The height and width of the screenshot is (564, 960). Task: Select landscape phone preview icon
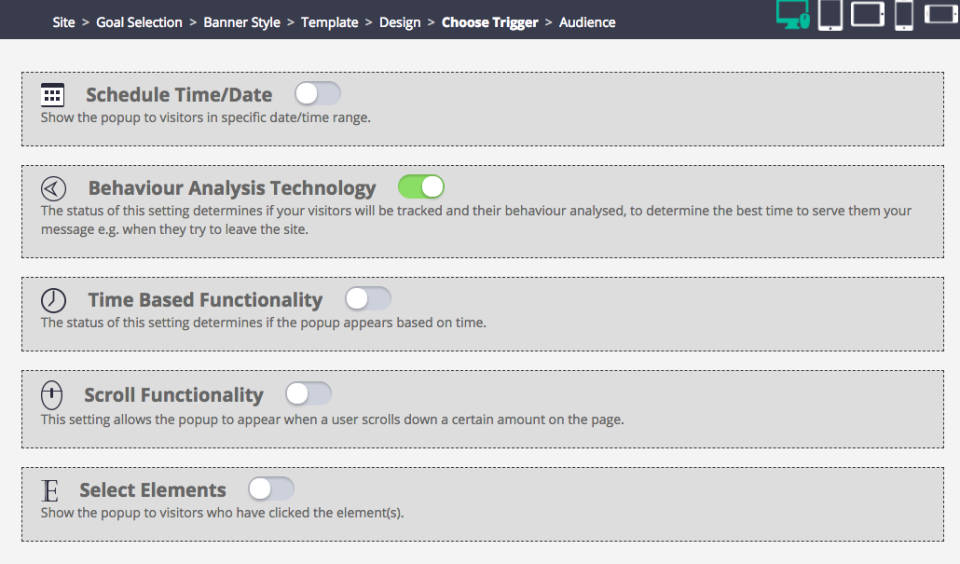pos(940,15)
